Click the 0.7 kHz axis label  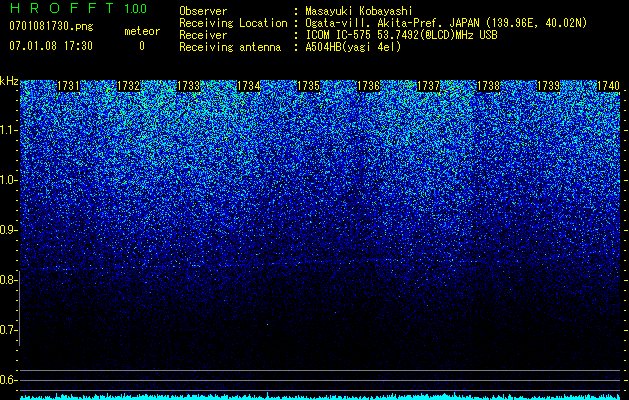7,330
